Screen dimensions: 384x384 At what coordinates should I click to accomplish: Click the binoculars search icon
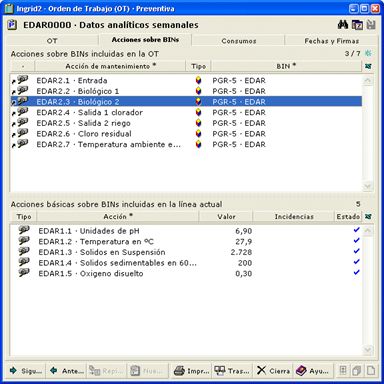tap(343, 24)
